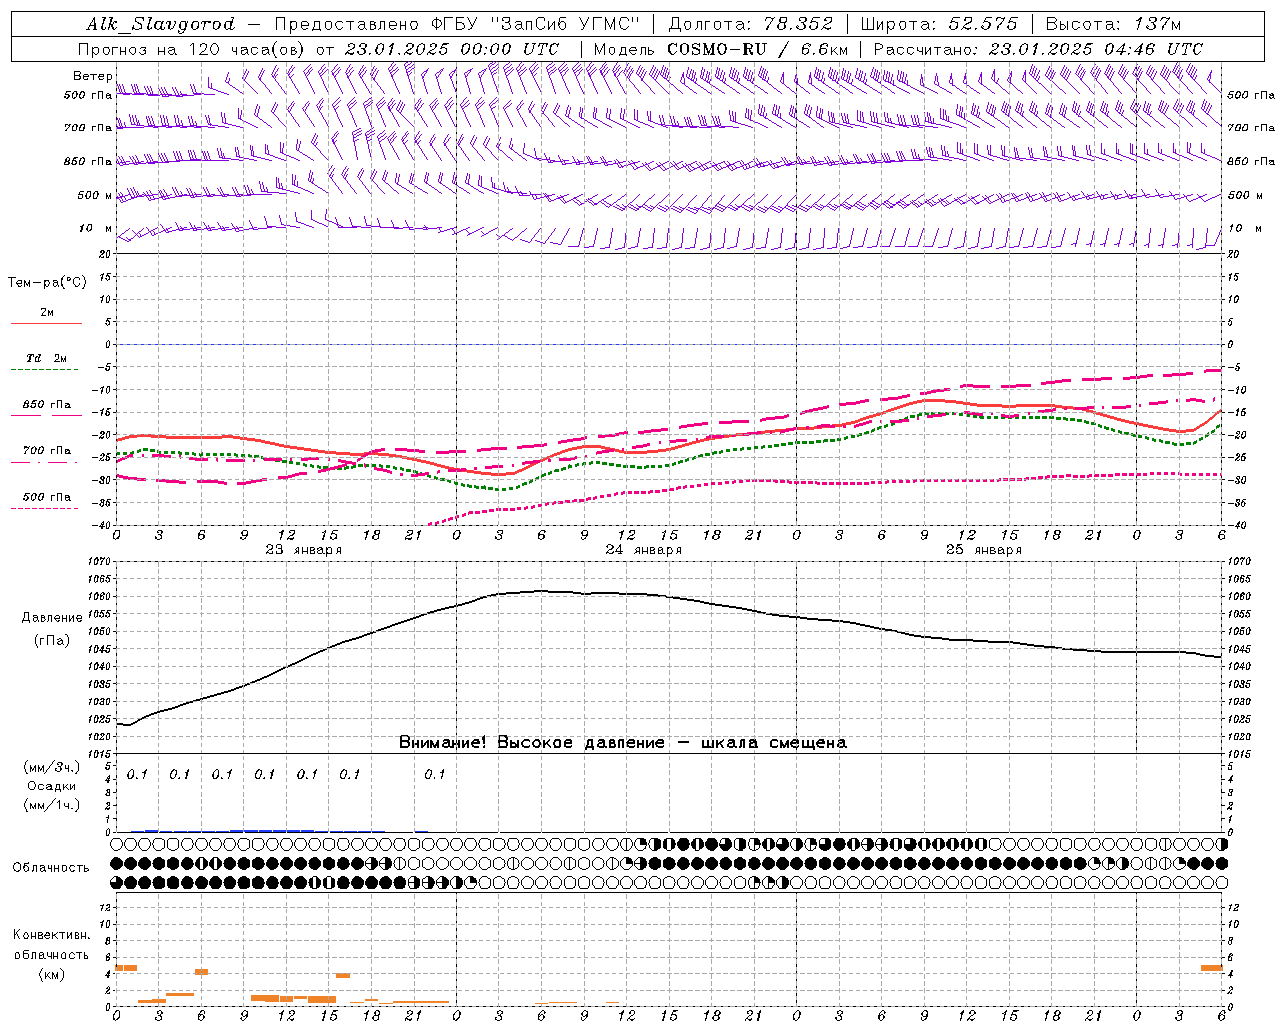
Task: Click left '500 м' wind level label
Action: (x=95, y=195)
